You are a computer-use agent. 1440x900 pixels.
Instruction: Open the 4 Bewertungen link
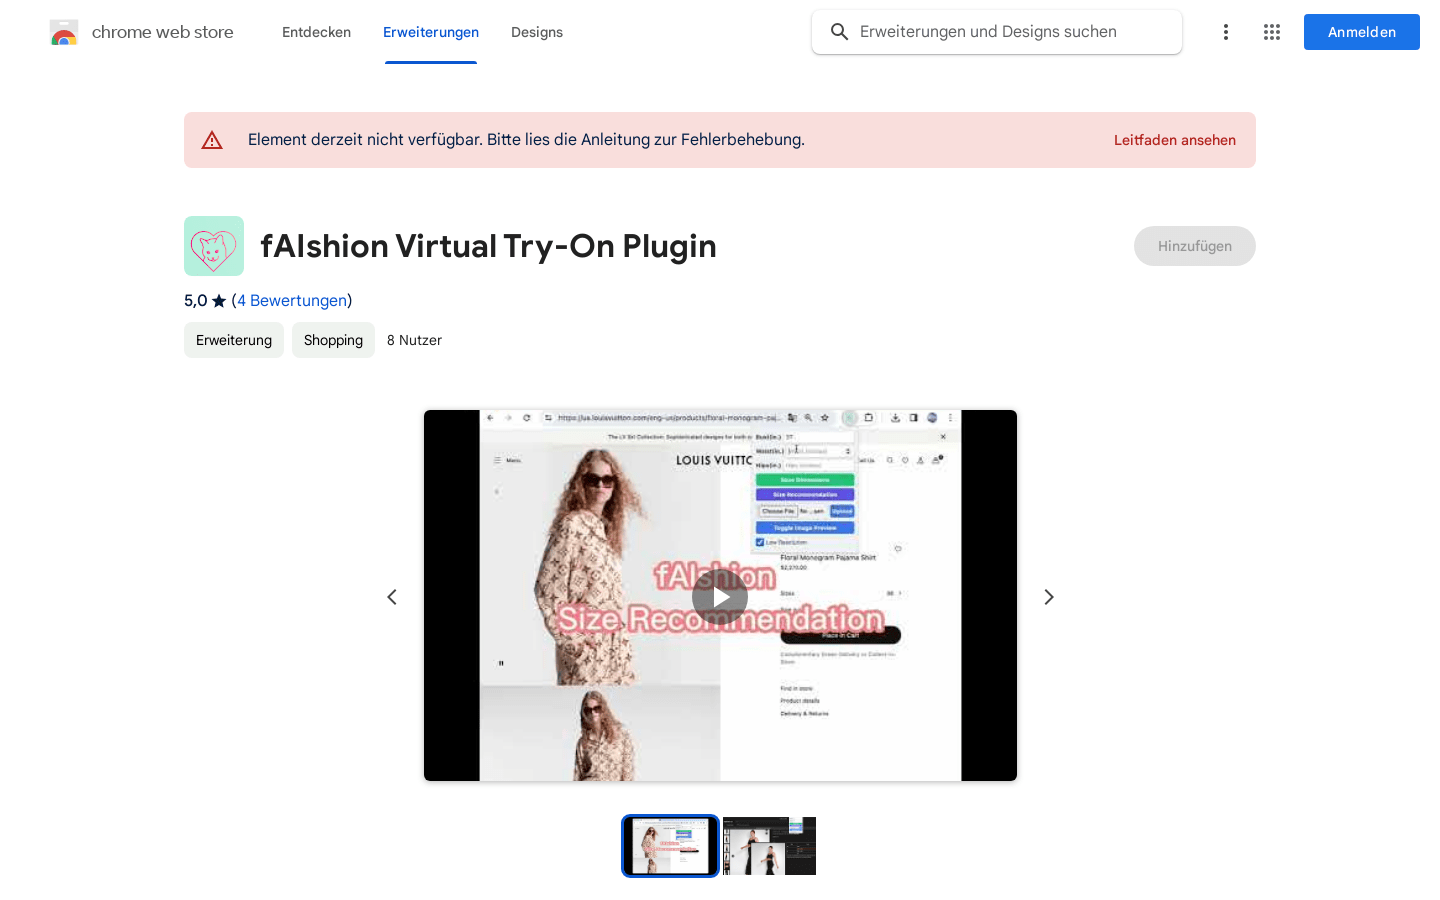(292, 300)
